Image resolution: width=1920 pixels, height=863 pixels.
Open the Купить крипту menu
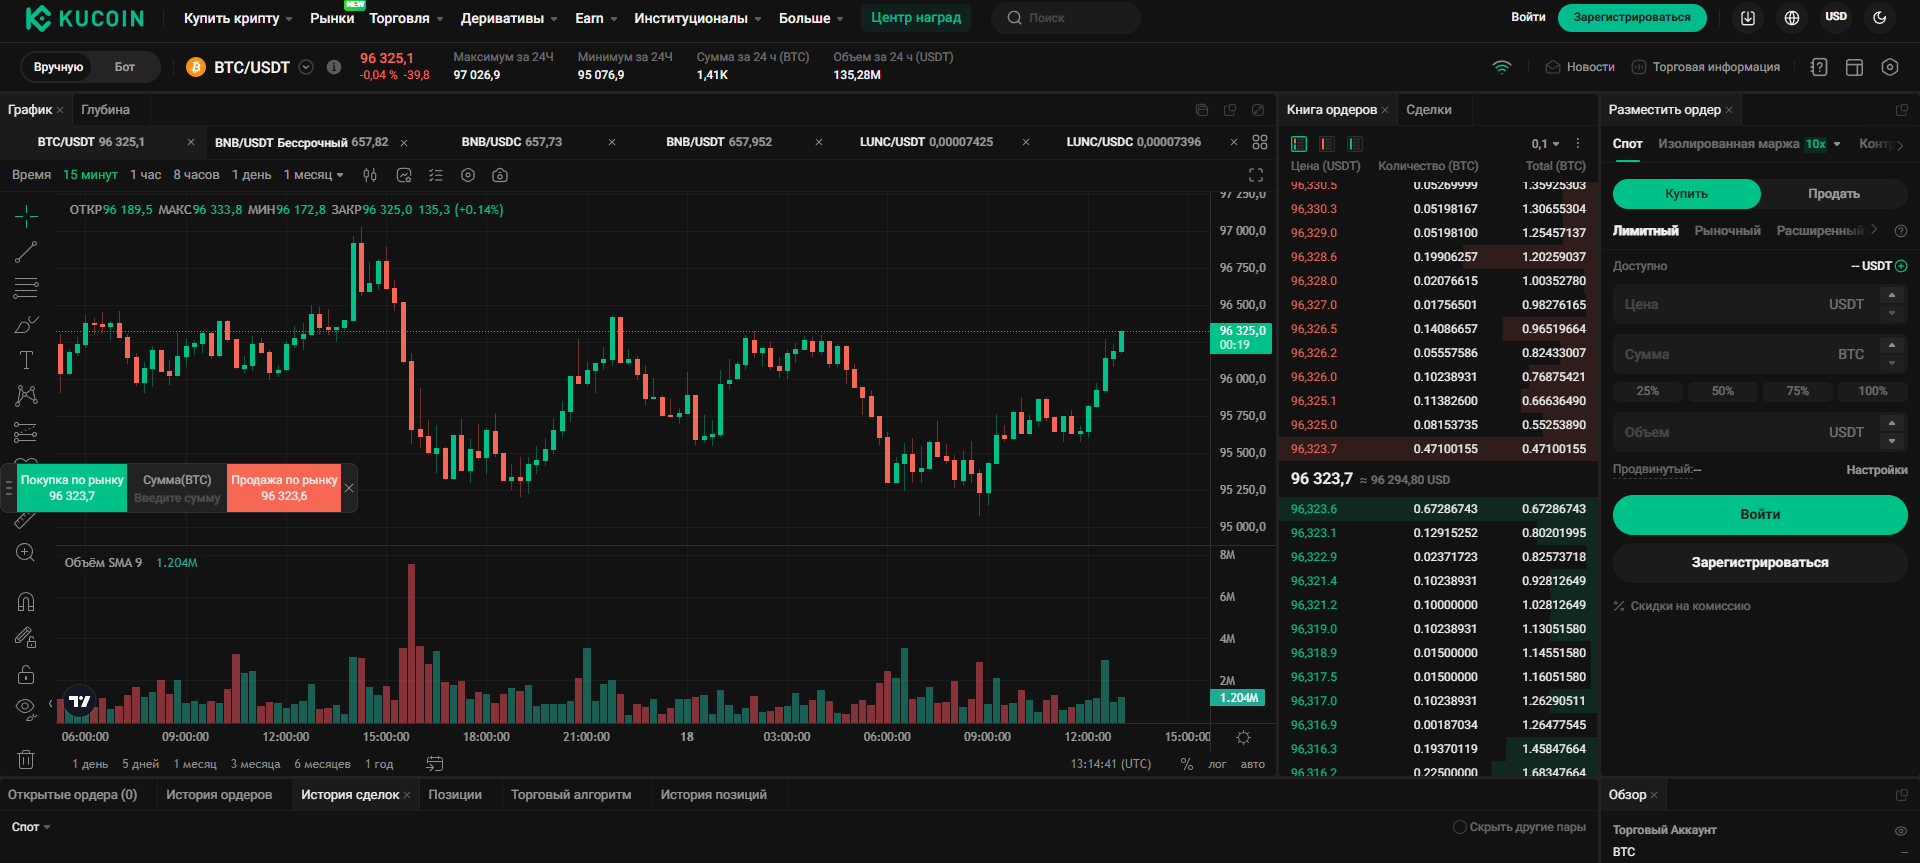pyautogui.click(x=238, y=18)
